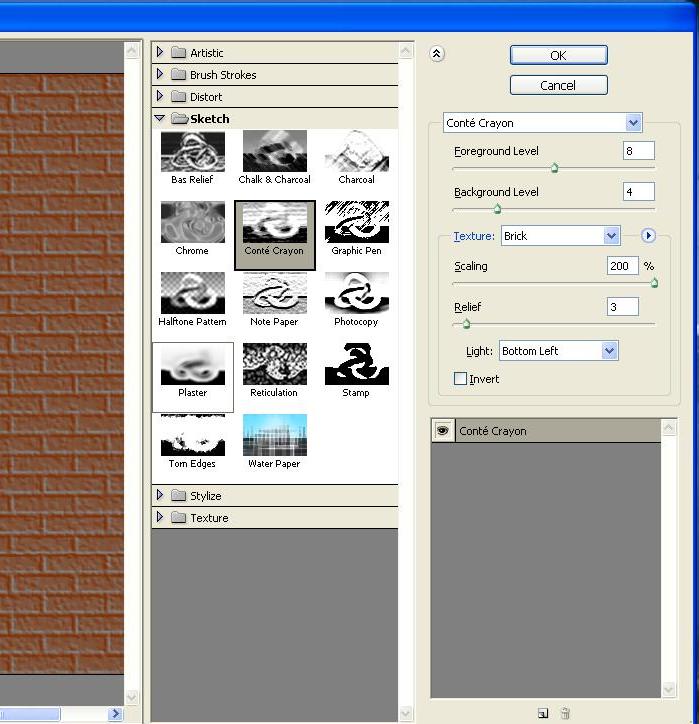699x724 pixels.
Task: Click the Background Level slider handle
Action: click(497, 209)
